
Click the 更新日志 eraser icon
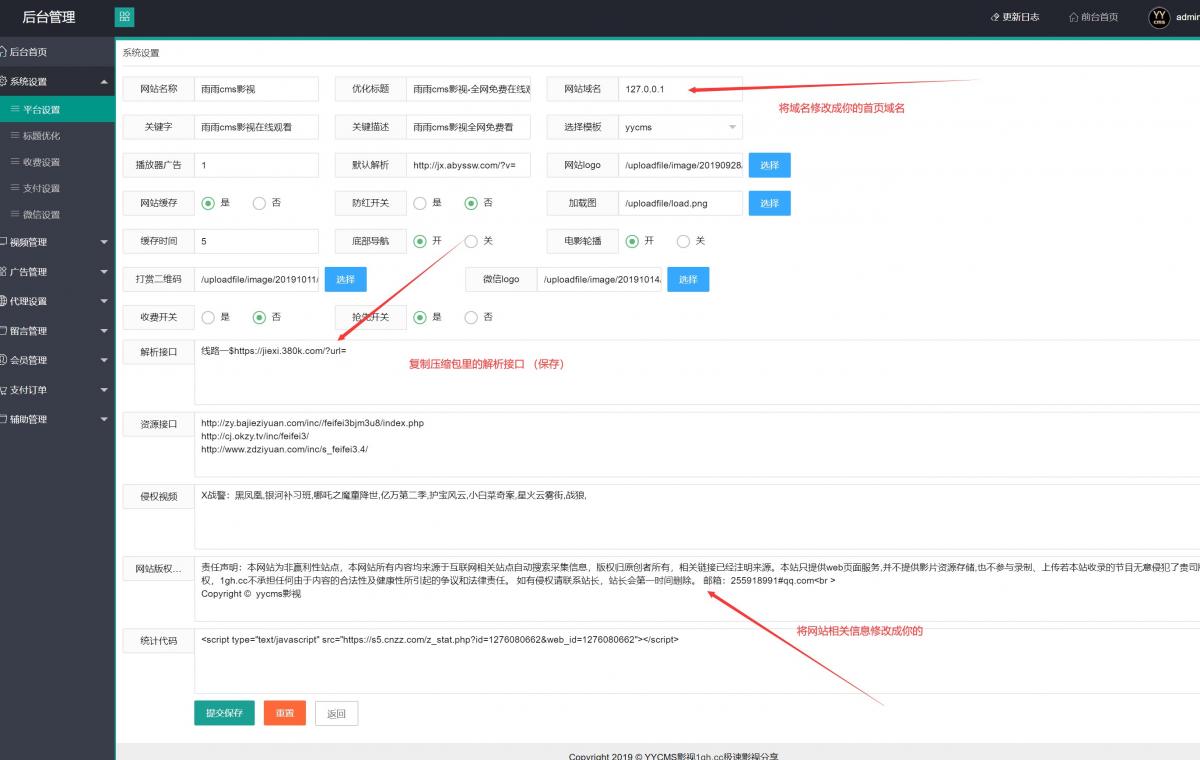pyautogui.click(x=995, y=17)
